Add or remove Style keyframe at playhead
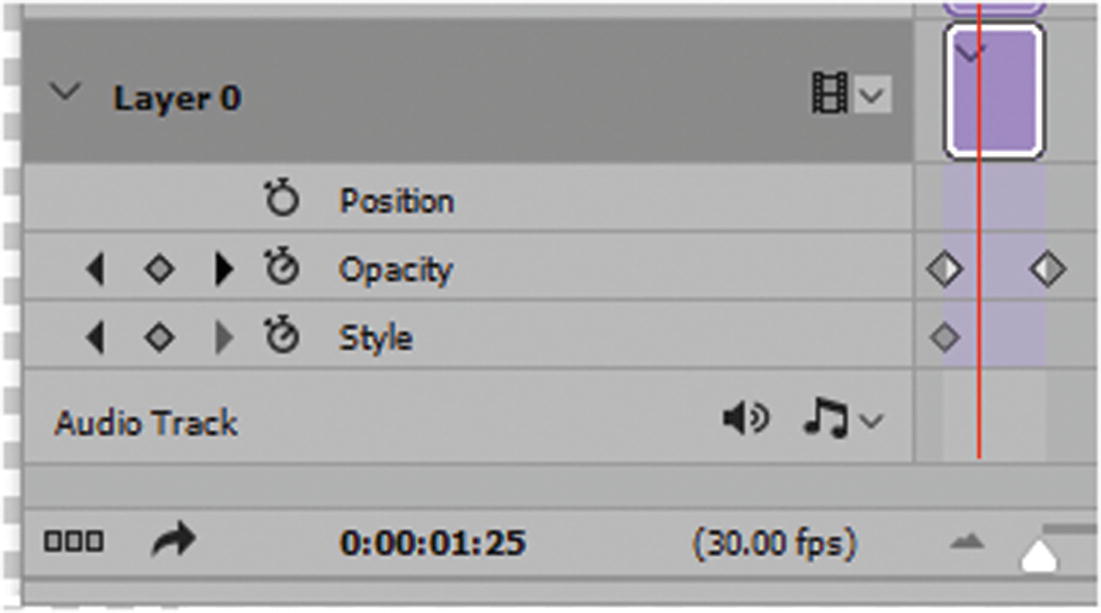The image size is (1101, 613). click(x=159, y=338)
